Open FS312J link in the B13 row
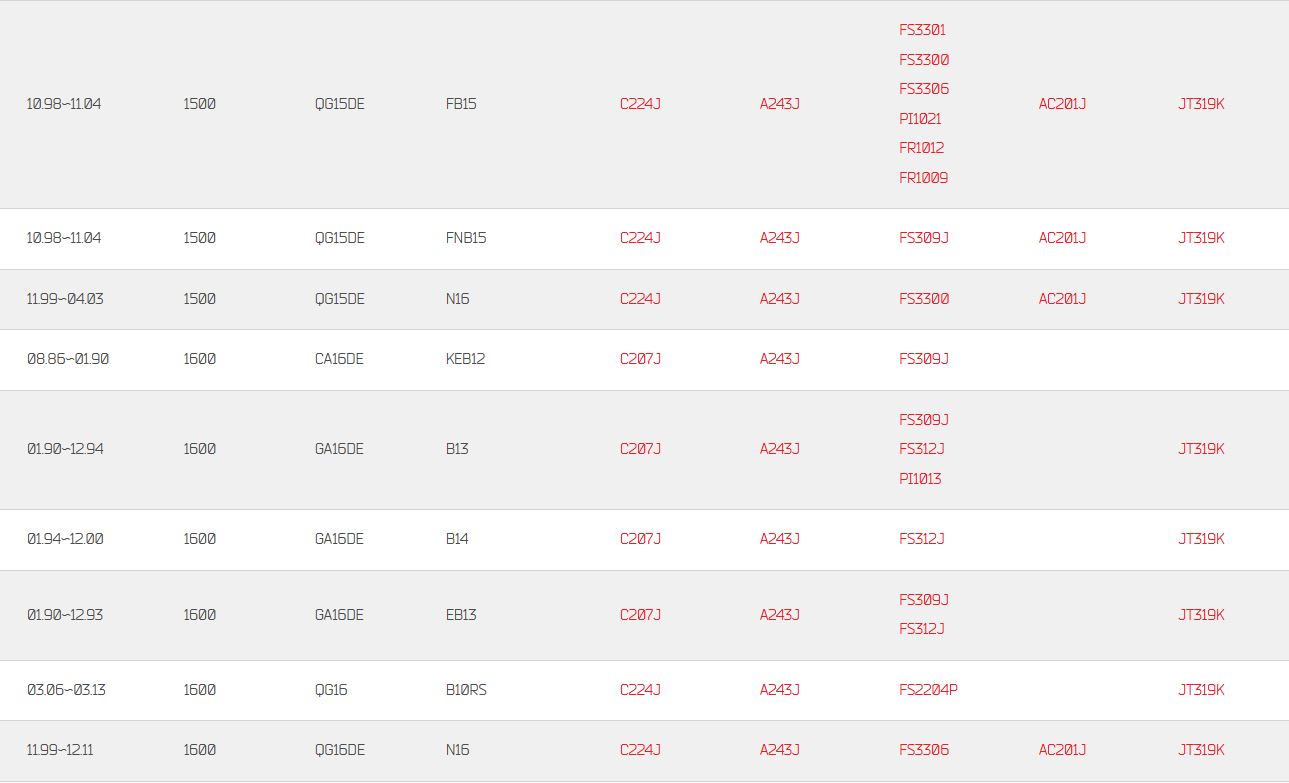Screen dimensions: 1289x783 (921, 449)
